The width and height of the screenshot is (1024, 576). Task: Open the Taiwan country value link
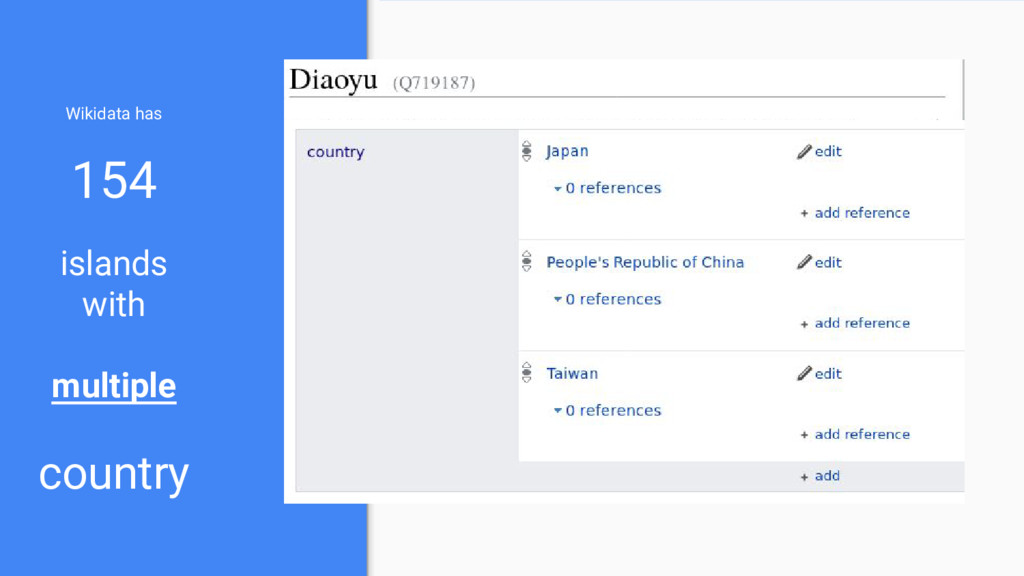click(x=571, y=374)
